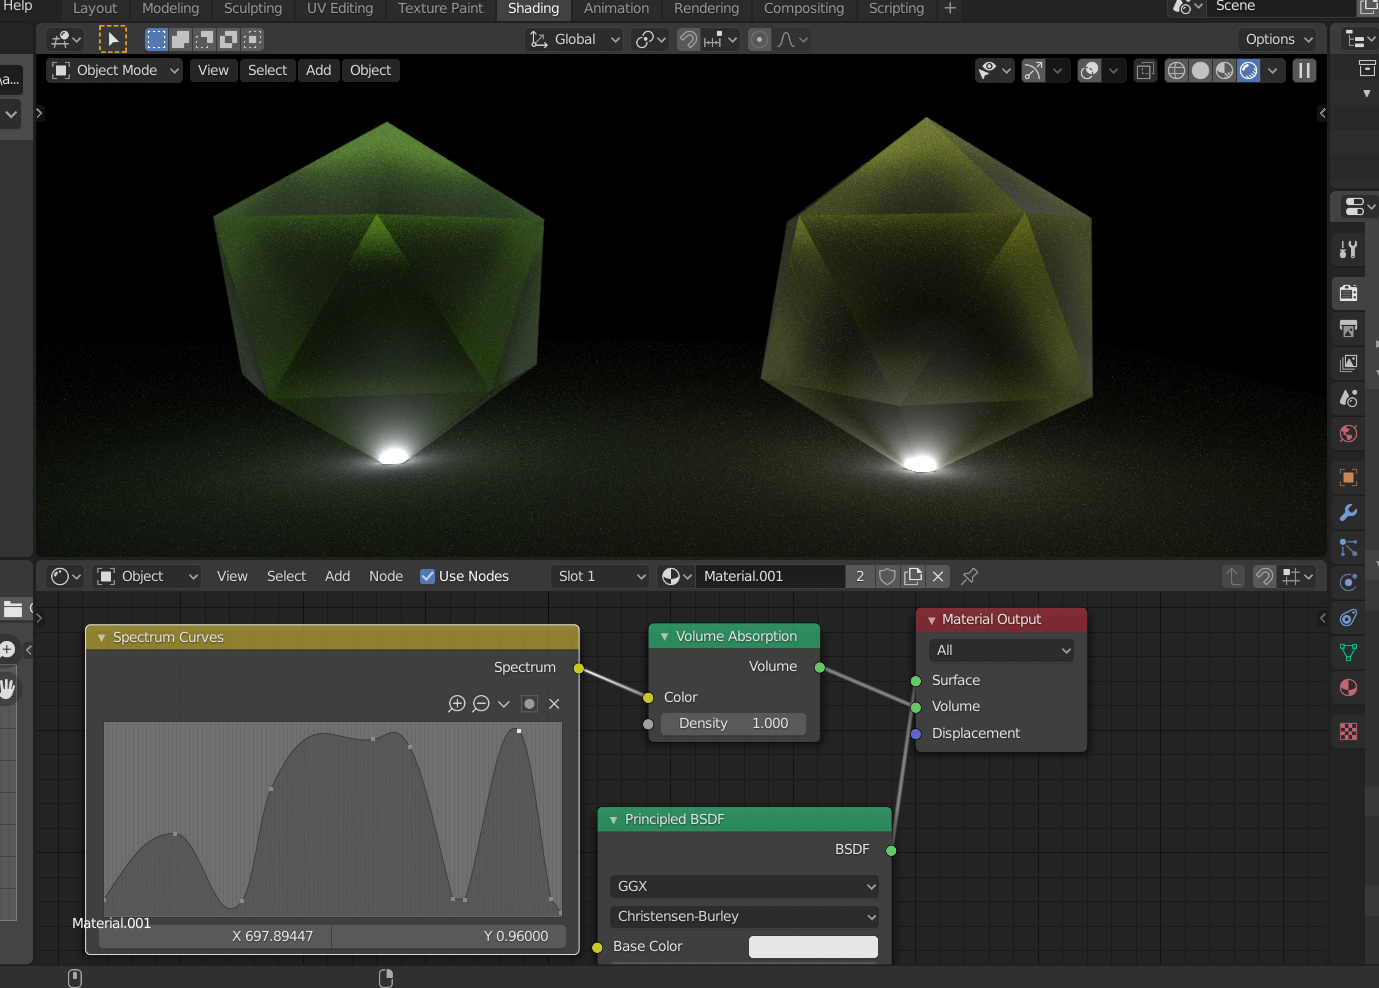Open the Christensen-Burley subsurface method dropdown

click(x=744, y=916)
